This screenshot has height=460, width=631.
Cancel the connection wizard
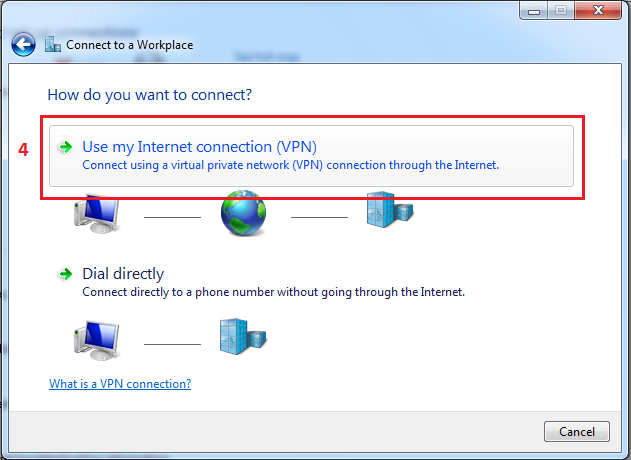[577, 431]
